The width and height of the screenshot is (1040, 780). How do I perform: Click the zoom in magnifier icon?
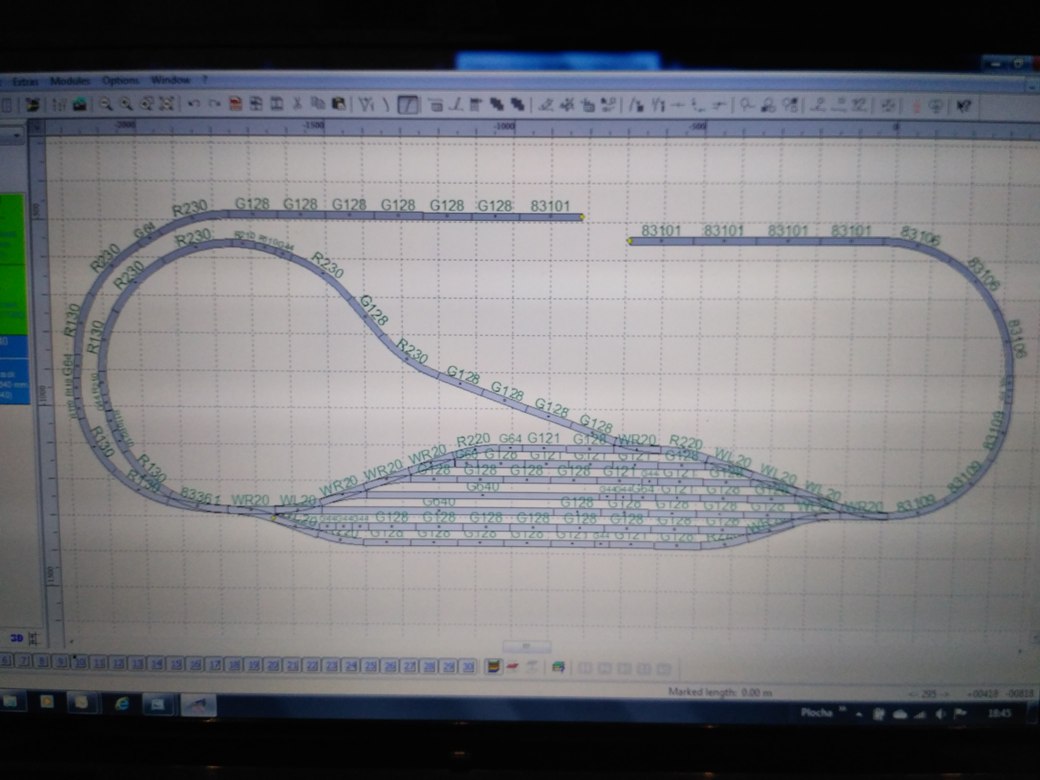click(x=107, y=103)
